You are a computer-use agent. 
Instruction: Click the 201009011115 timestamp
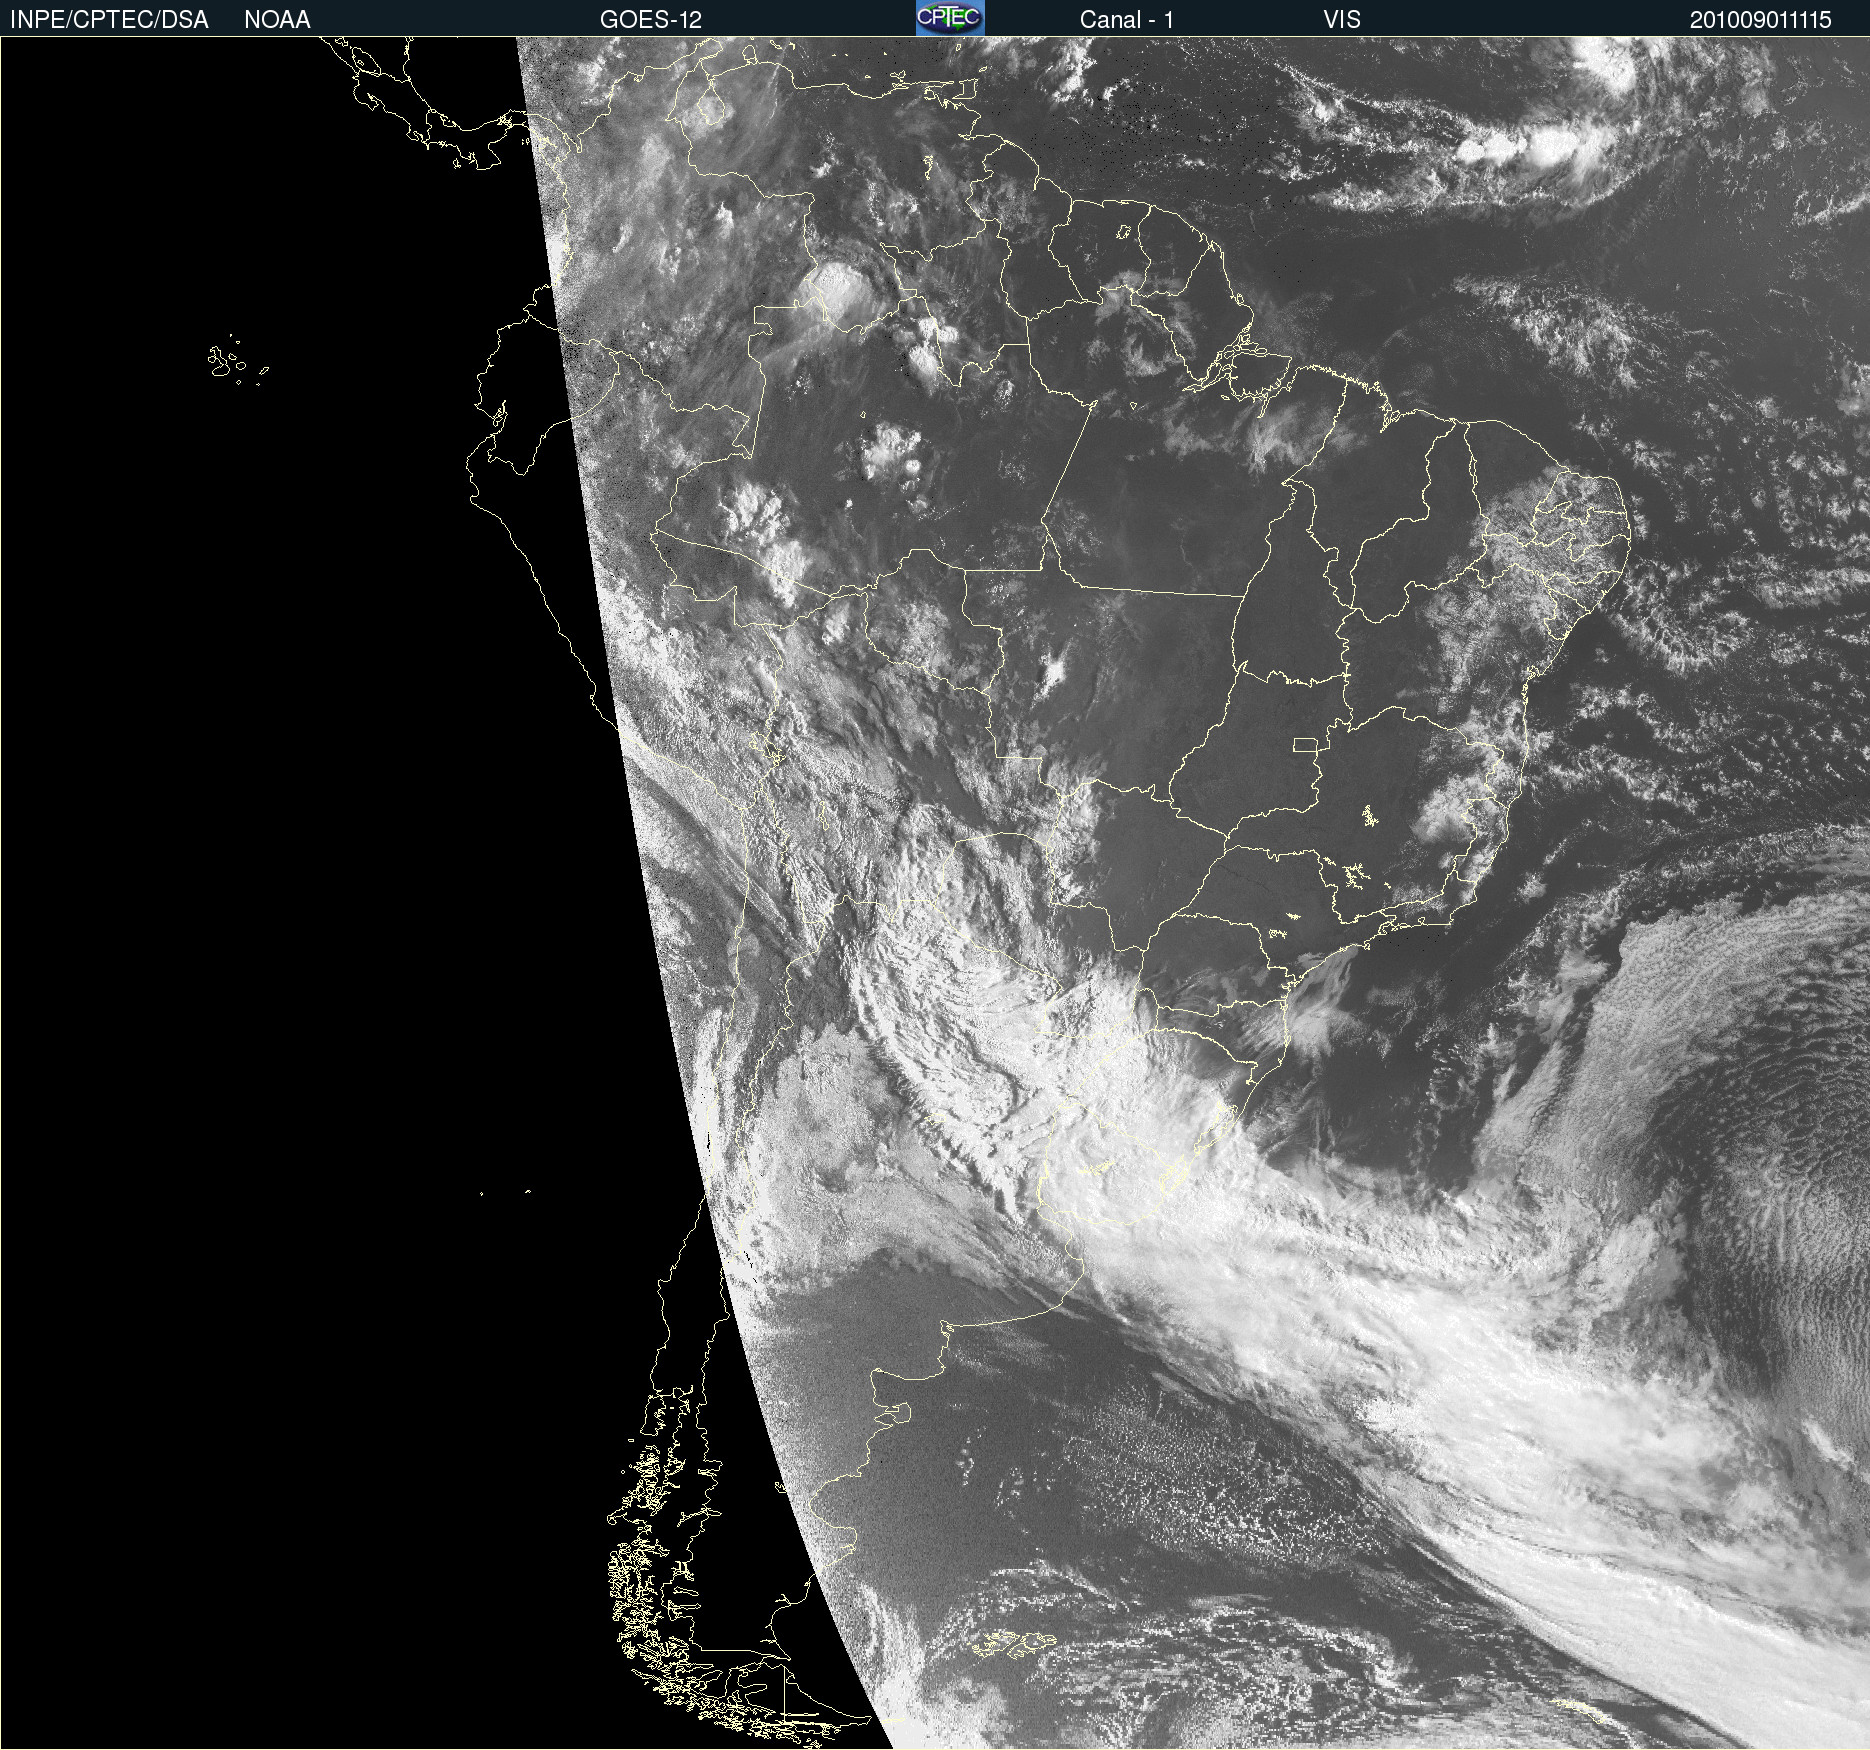(x=1761, y=19)
